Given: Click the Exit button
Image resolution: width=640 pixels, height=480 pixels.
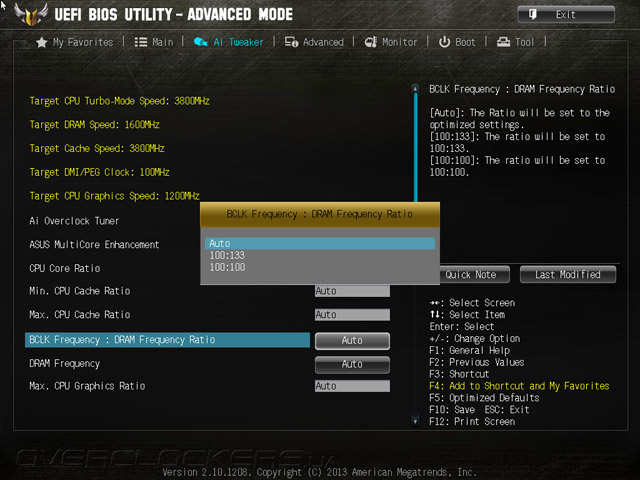Looking at the screenshot, I should coord(566,15).
